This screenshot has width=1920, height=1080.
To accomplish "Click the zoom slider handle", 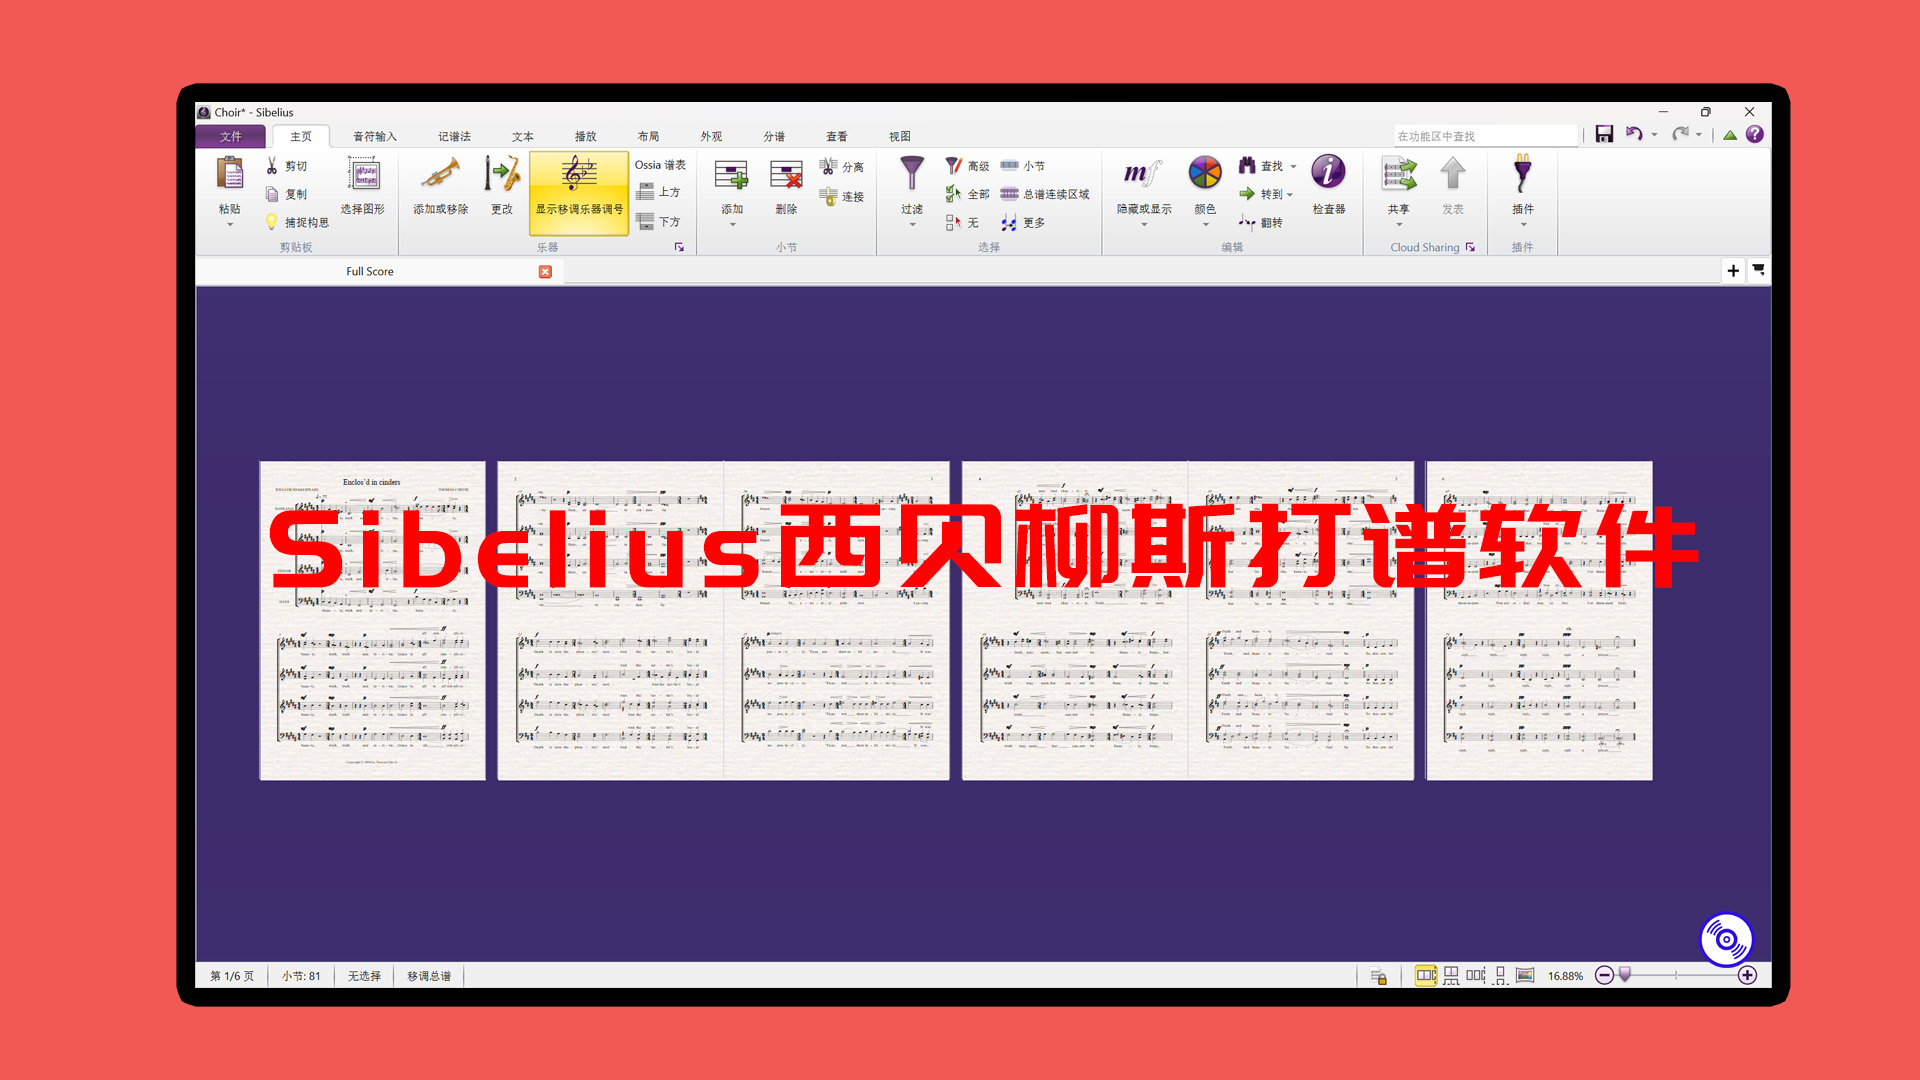I will pos(1625,974).
